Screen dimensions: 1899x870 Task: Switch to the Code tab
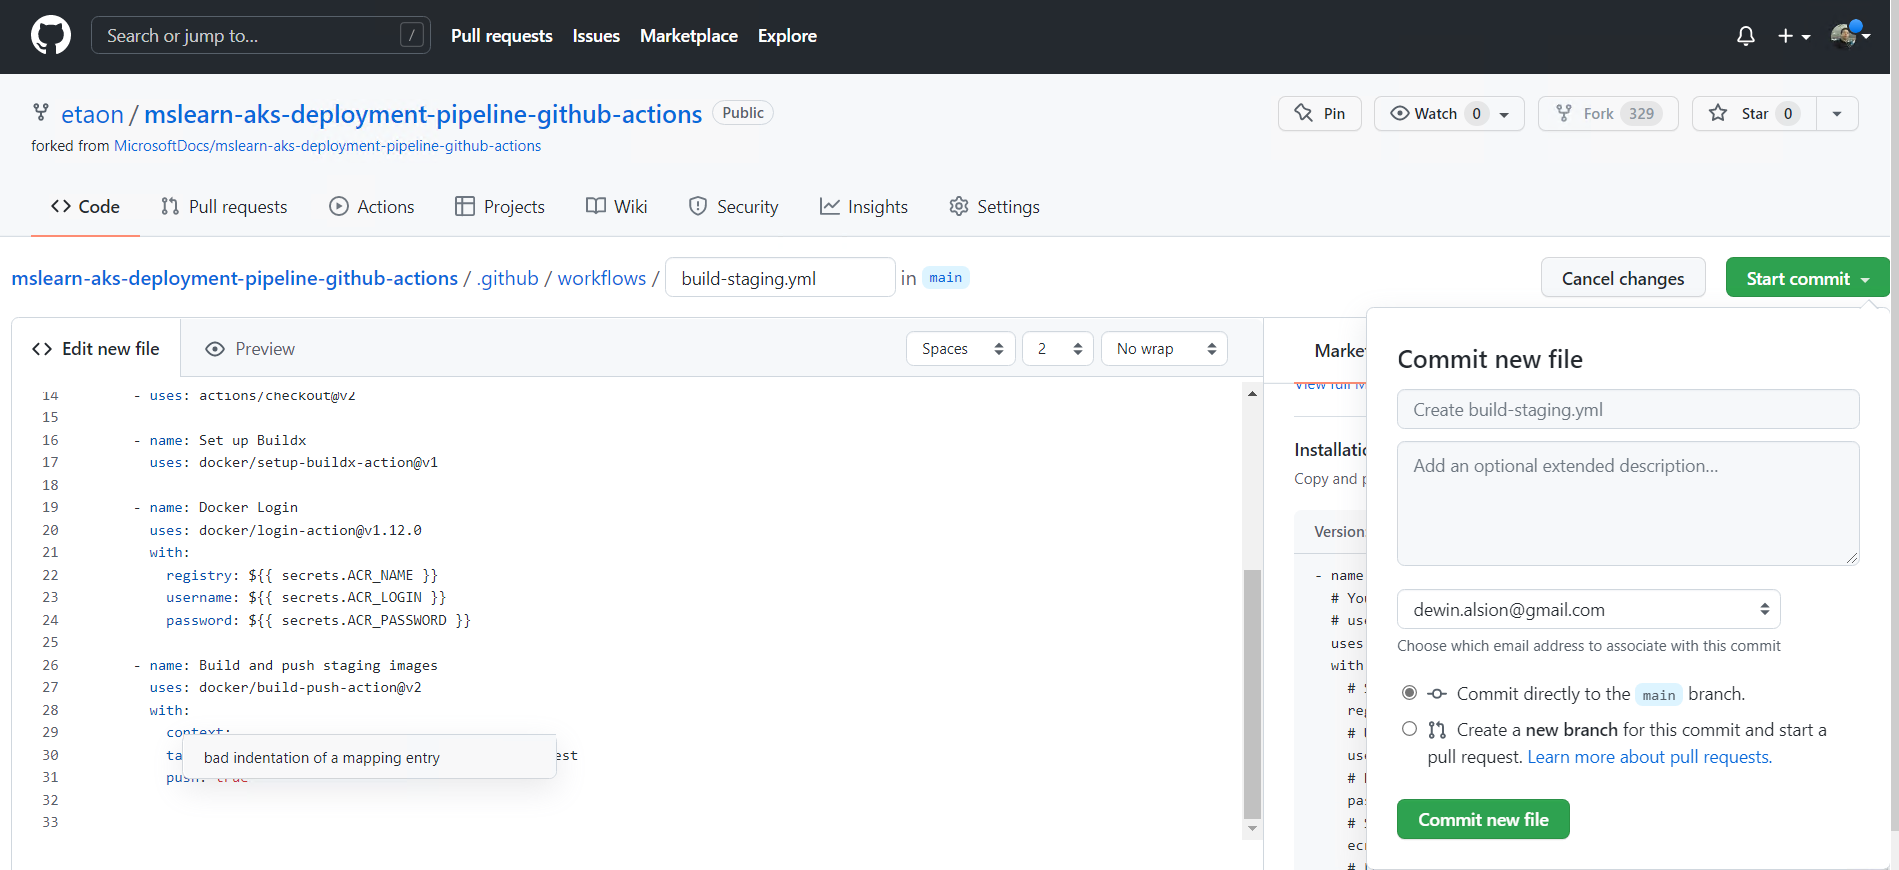85,206
